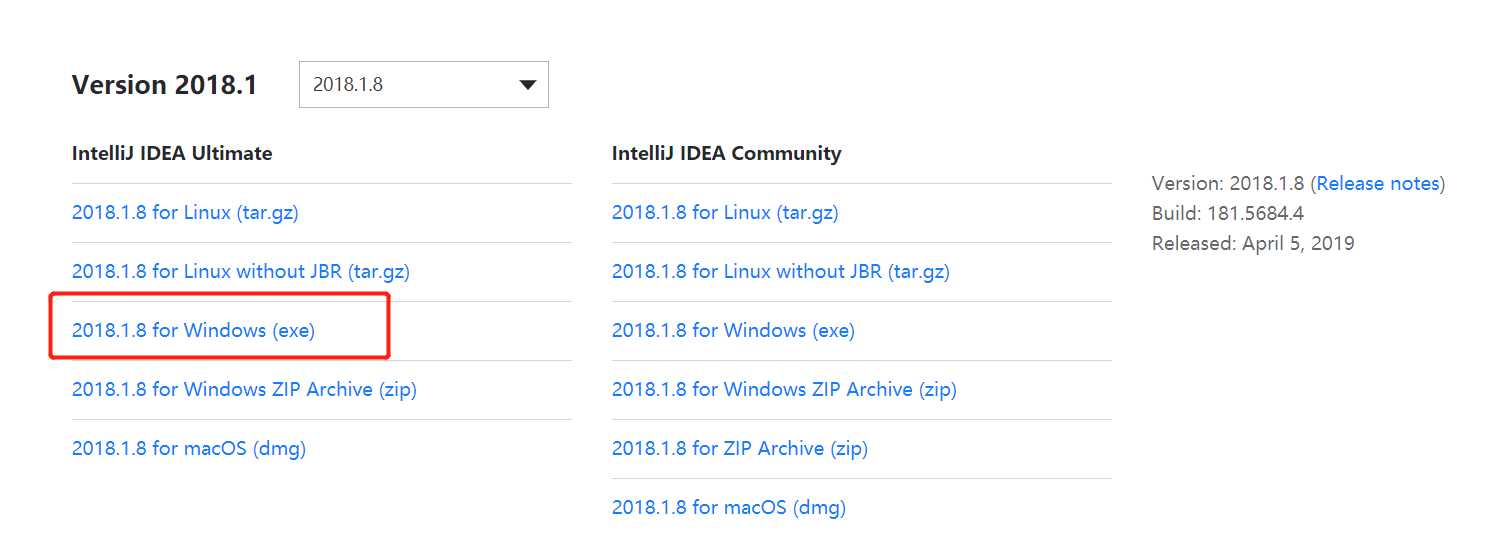Download Community 2018.1.8 for ZIP Archive (zip)
The width and height of the screenshot is (1507, 556).
pyautogui.click(x=740, y=448)
